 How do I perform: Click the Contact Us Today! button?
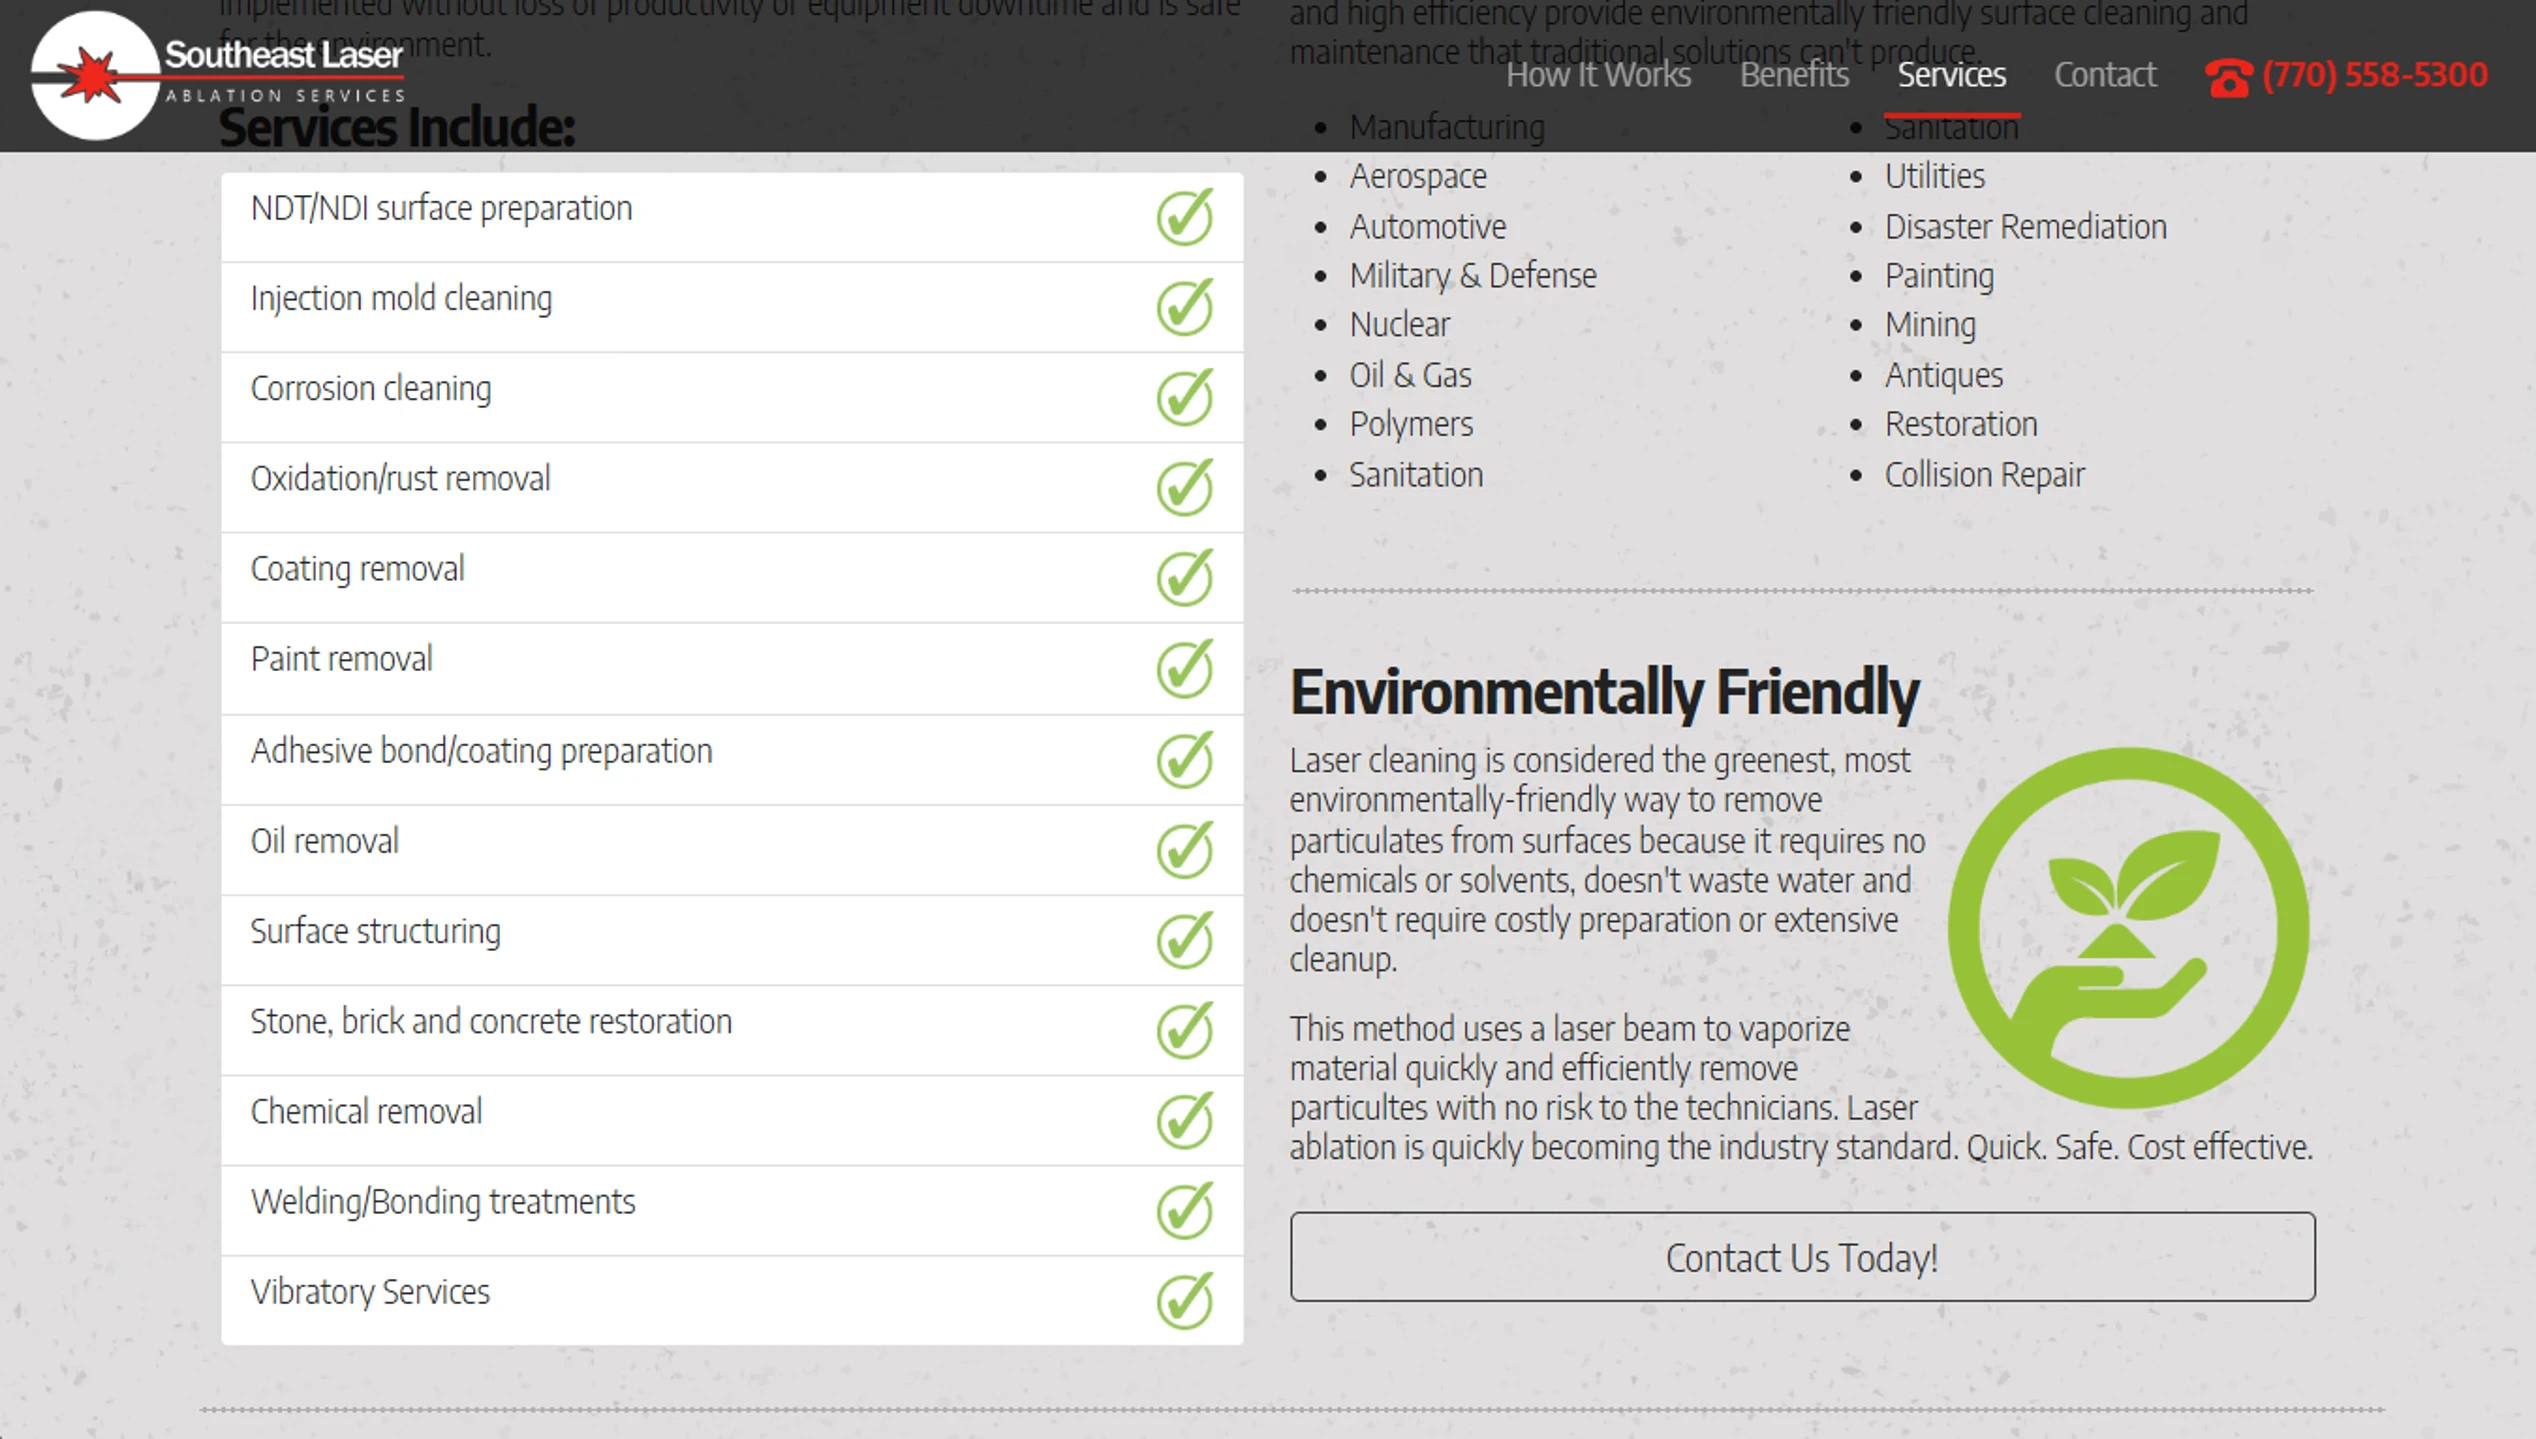(x=1802, y=1257)
